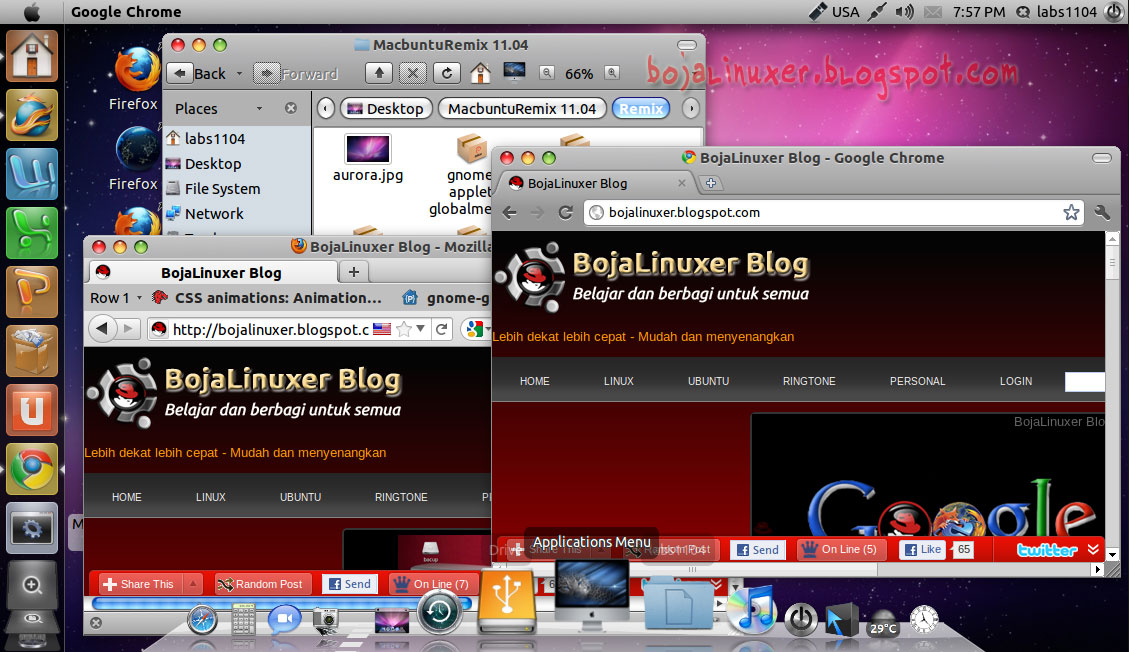This screenshot has width=1129, height=652.
Task: Click the Computer icon in the file manager toolbar
Action: pos(514,72)
